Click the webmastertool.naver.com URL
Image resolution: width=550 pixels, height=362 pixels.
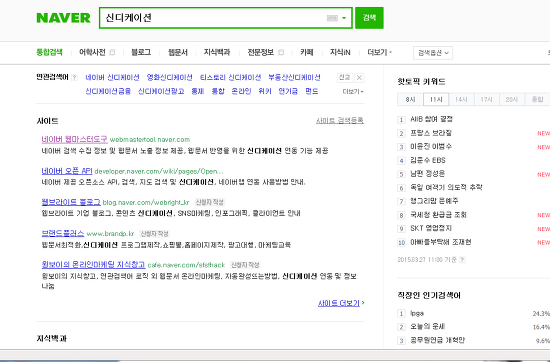(x=150, y=140)
